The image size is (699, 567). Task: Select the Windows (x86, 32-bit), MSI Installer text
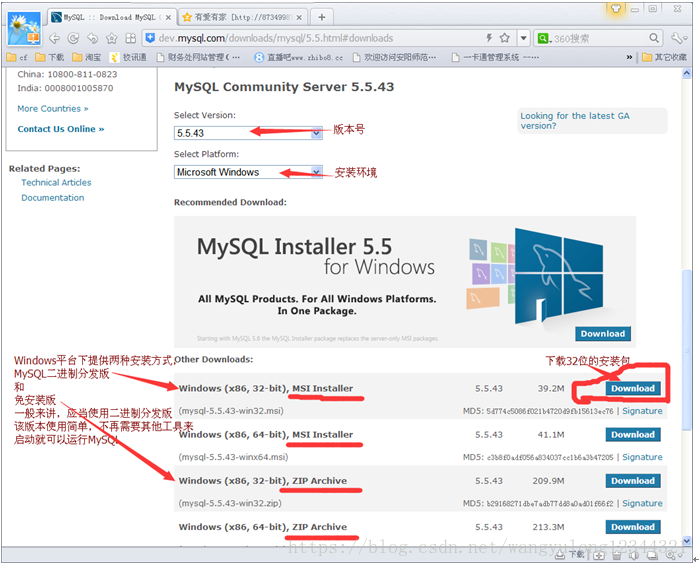pos(266,388)
